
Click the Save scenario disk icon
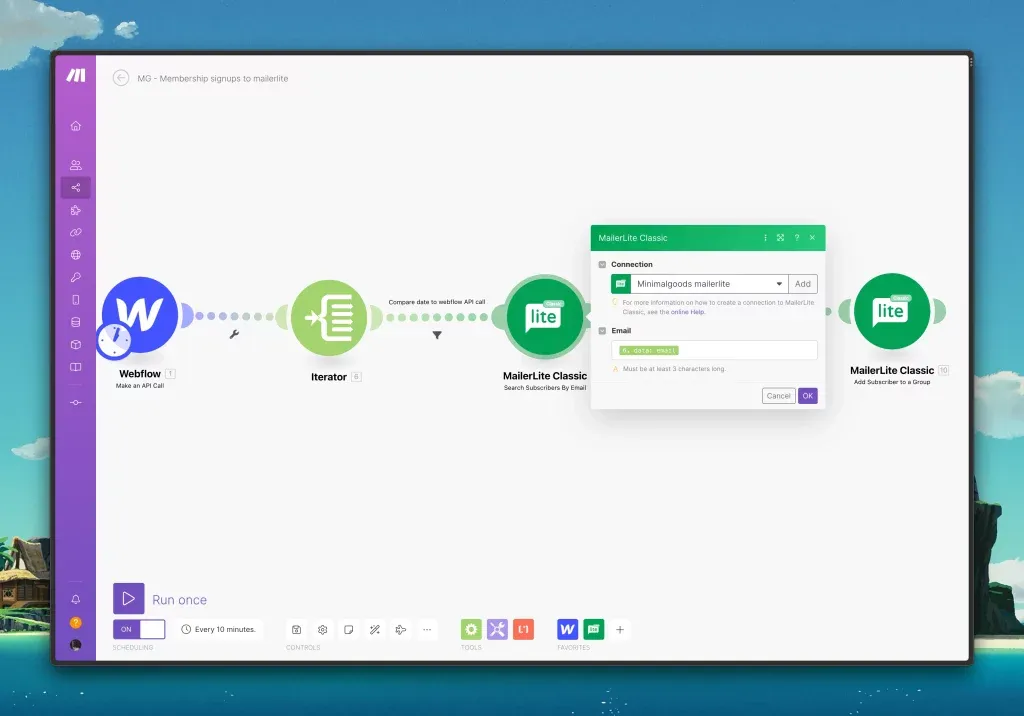point(296,630)
